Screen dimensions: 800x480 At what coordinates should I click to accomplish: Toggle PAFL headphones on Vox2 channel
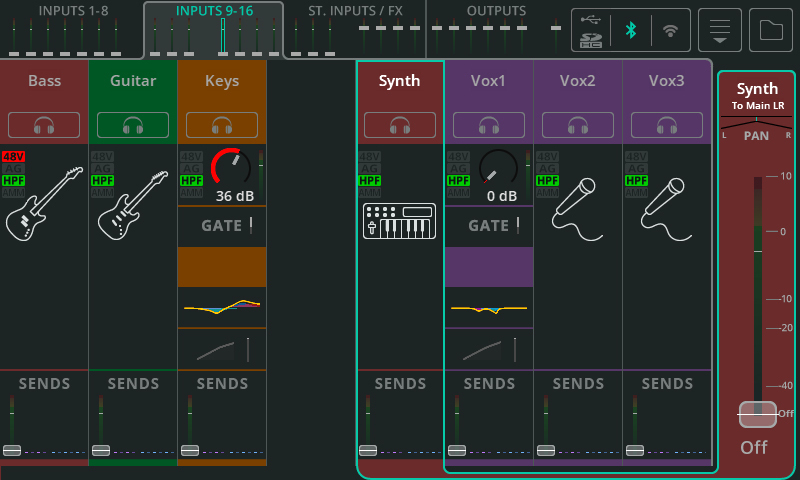pyautogui.click(x=578, y=125)
